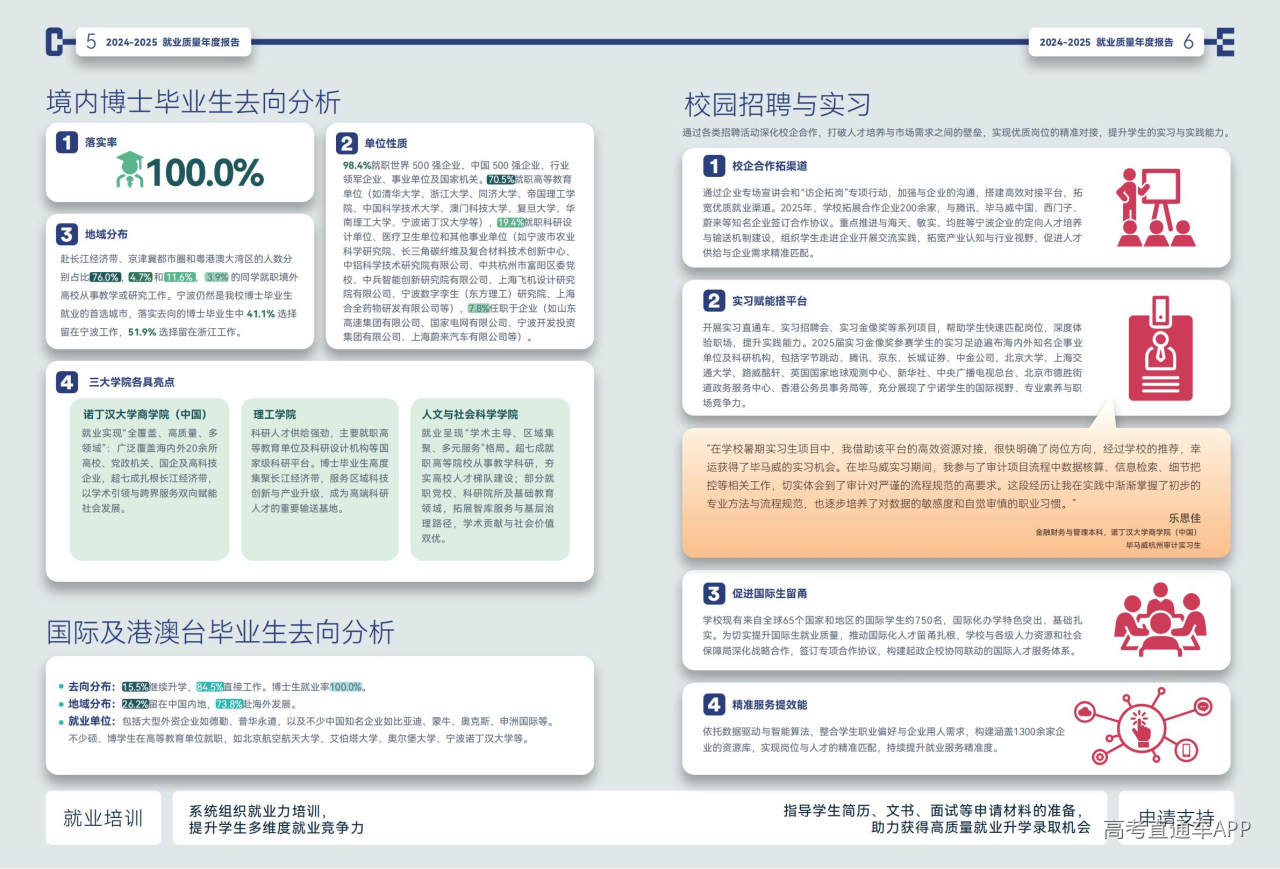Click the red ID badge icon
This screenshot has width=1280, height=869.
tap(1160, 346)
